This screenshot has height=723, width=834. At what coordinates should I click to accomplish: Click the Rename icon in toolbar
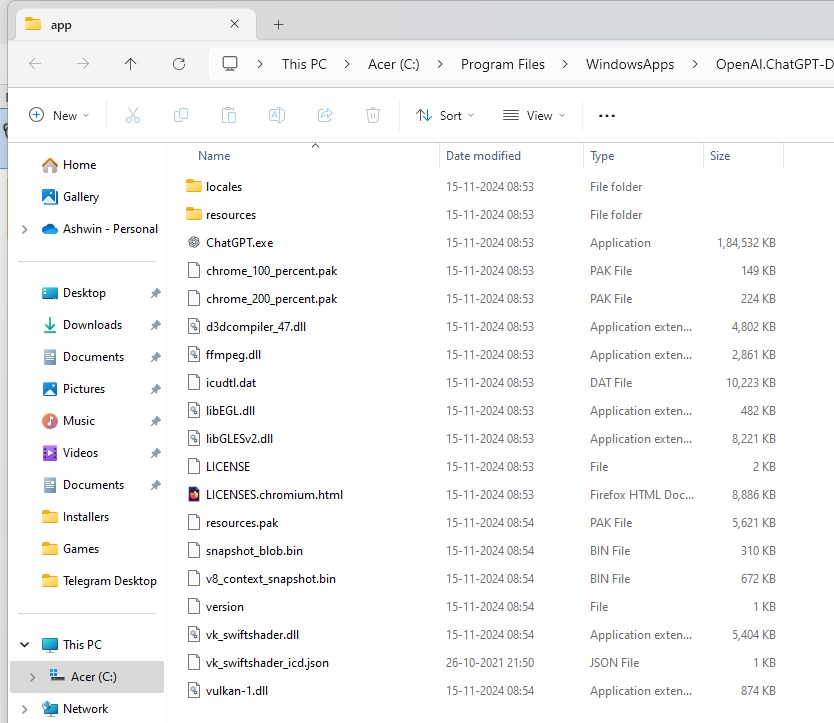click(x=277, y=115)
